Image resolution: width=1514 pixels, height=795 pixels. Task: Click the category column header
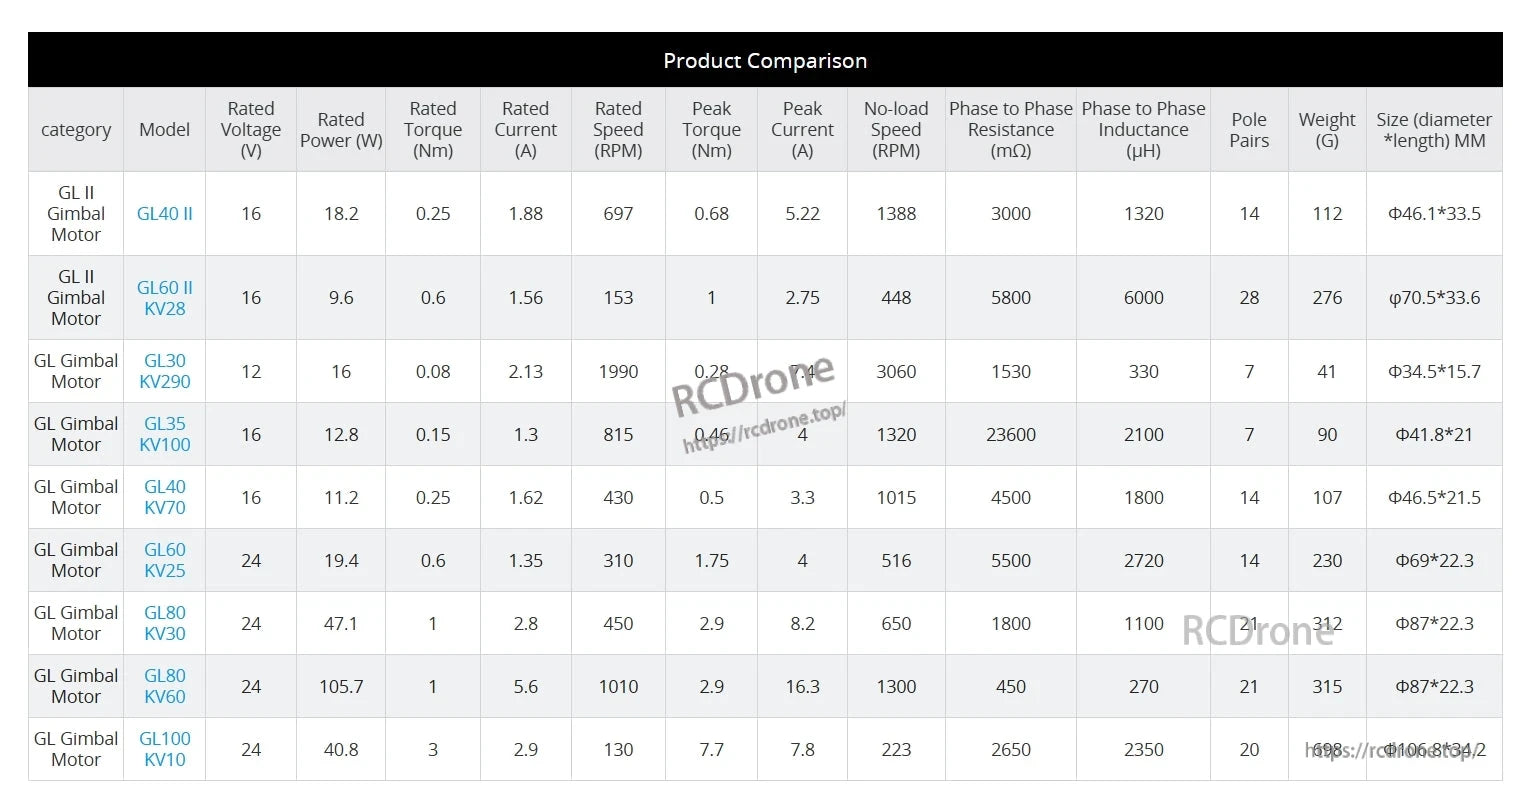76,130
